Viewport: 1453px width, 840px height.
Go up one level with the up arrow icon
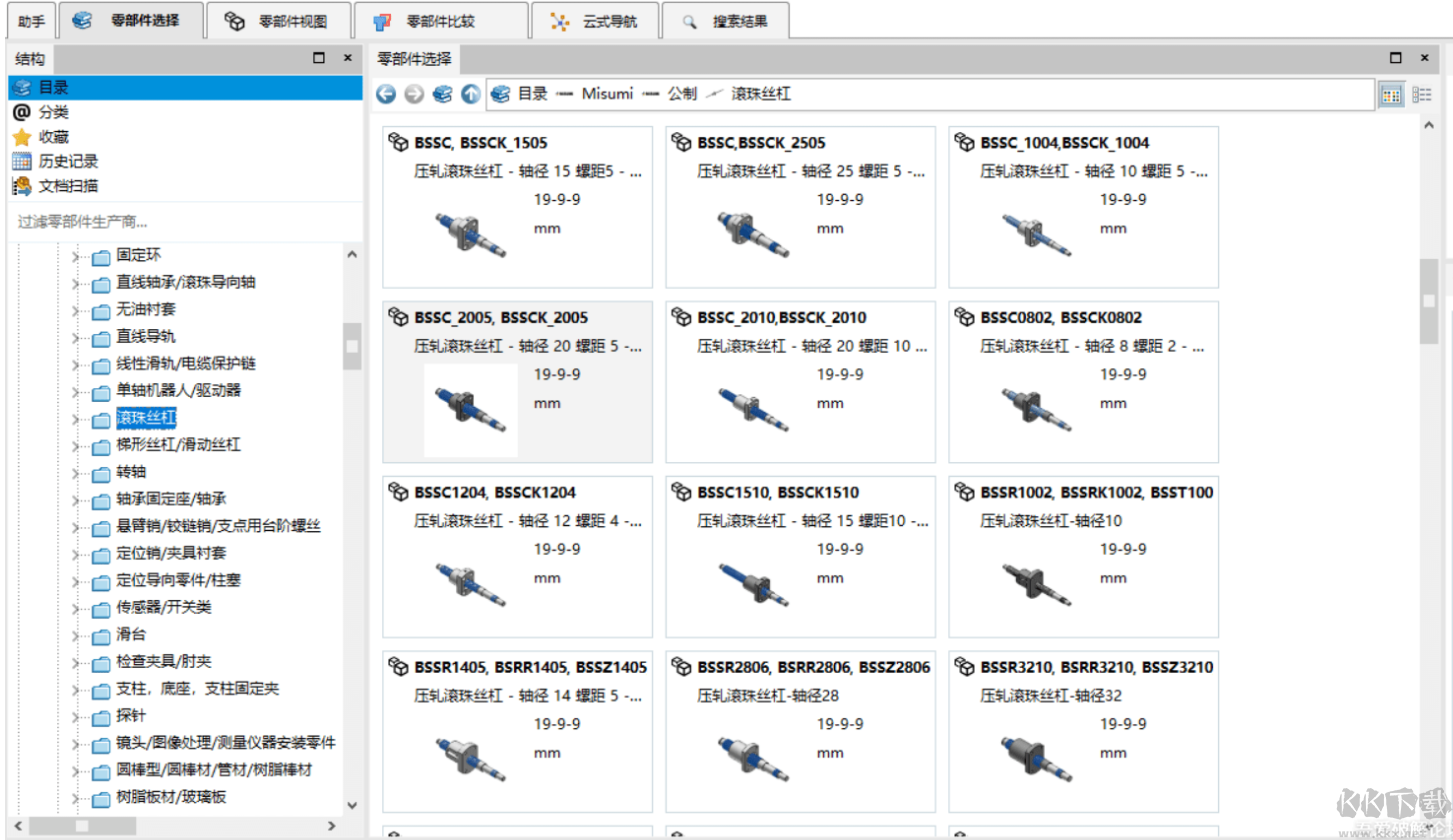coord(471,94)
